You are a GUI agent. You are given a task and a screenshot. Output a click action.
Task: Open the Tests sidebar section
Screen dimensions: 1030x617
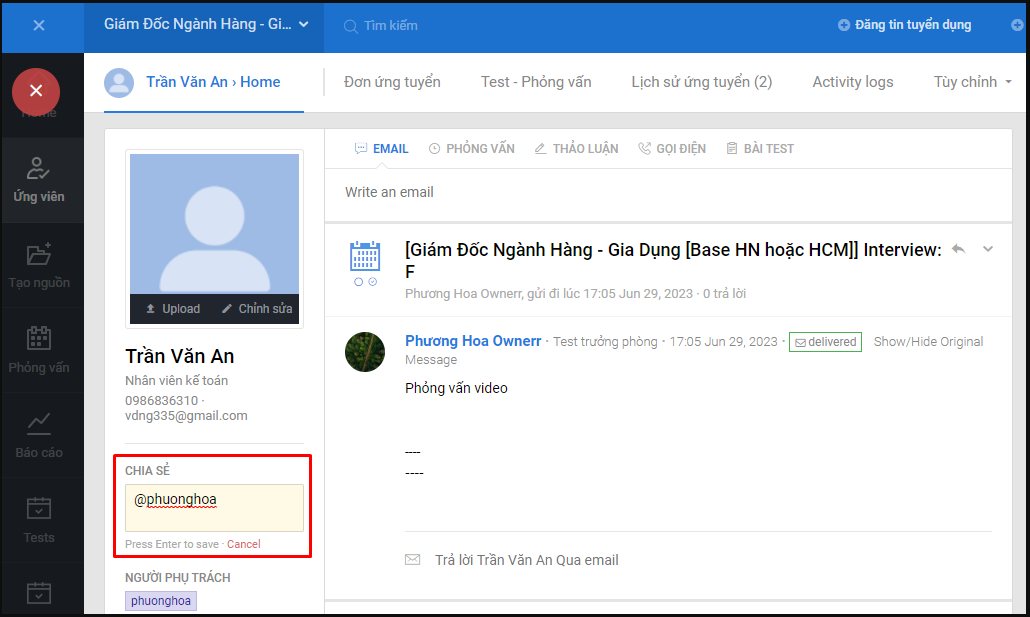(x=39, y=520)
